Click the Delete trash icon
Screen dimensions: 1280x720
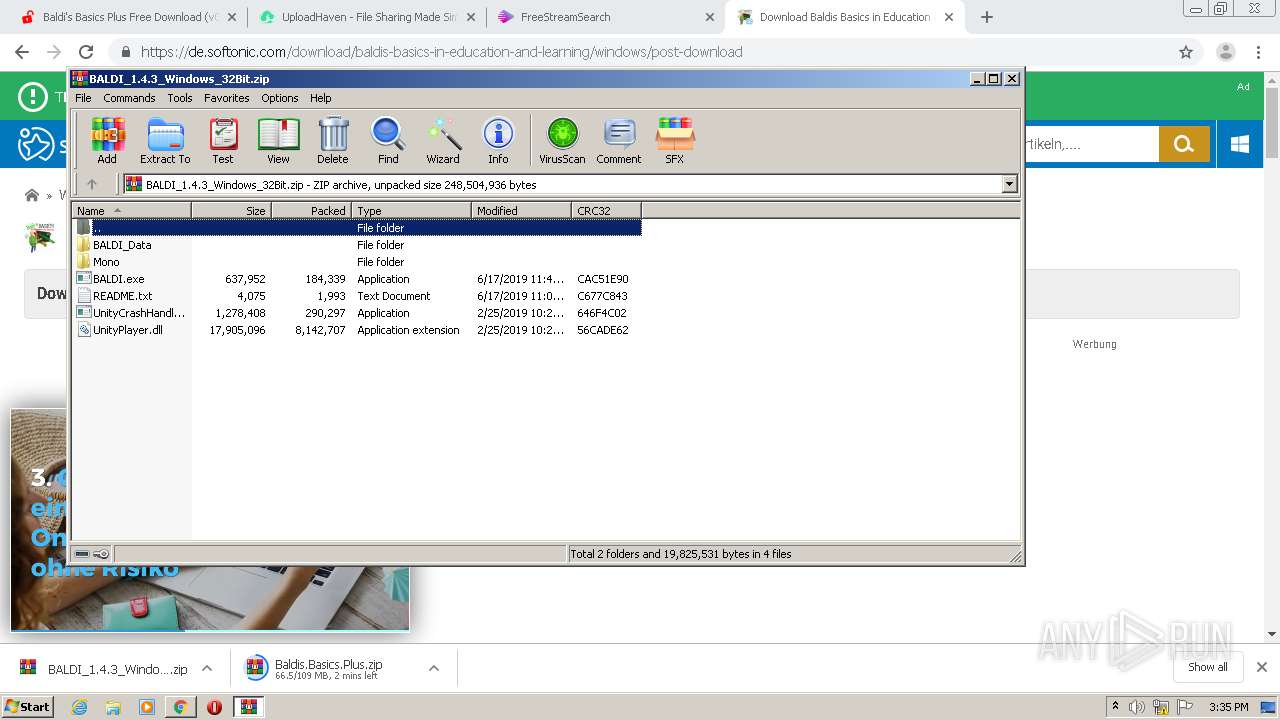point(333,141)
